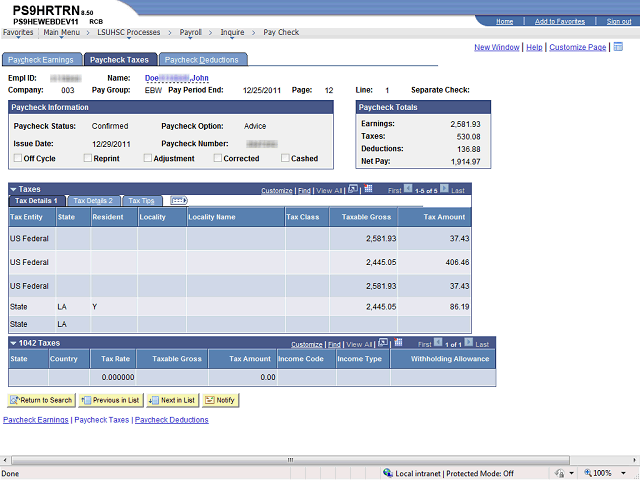Click the Tax Rate value 0.000000

118,377
